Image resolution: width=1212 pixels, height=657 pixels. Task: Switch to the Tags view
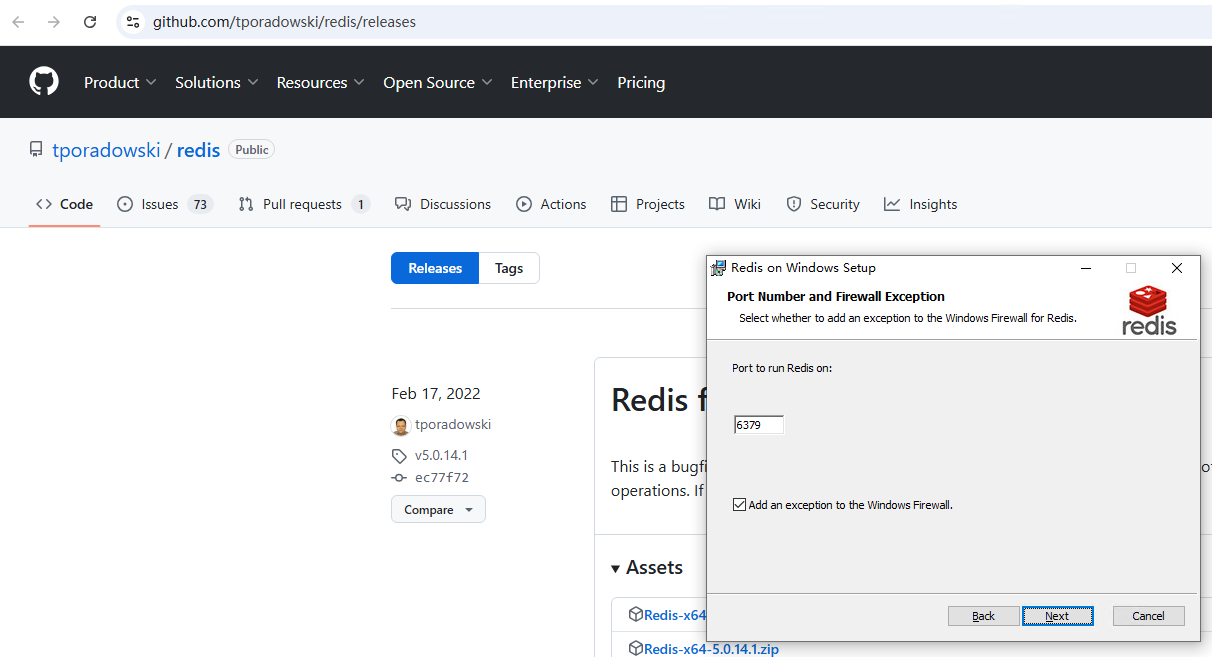point(509,268)
